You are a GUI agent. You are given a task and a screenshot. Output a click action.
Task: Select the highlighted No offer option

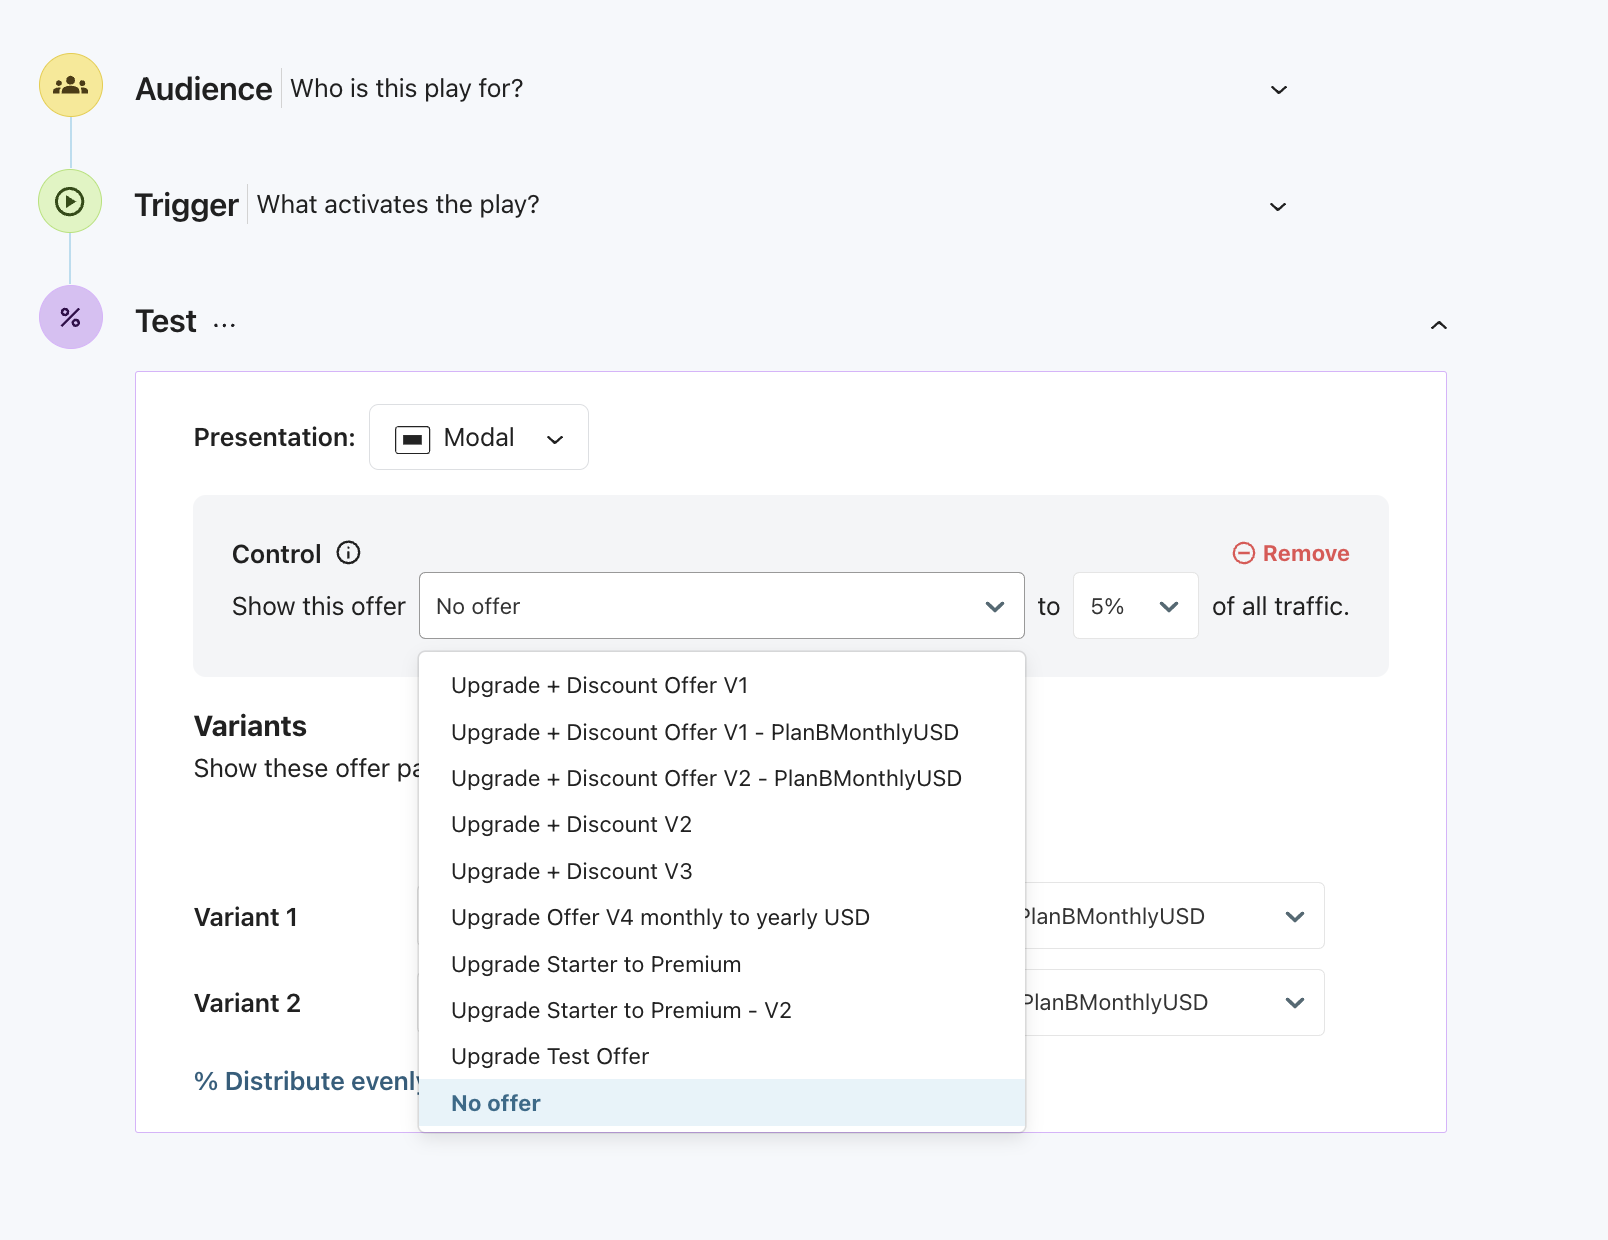[x=722, y=1103]
